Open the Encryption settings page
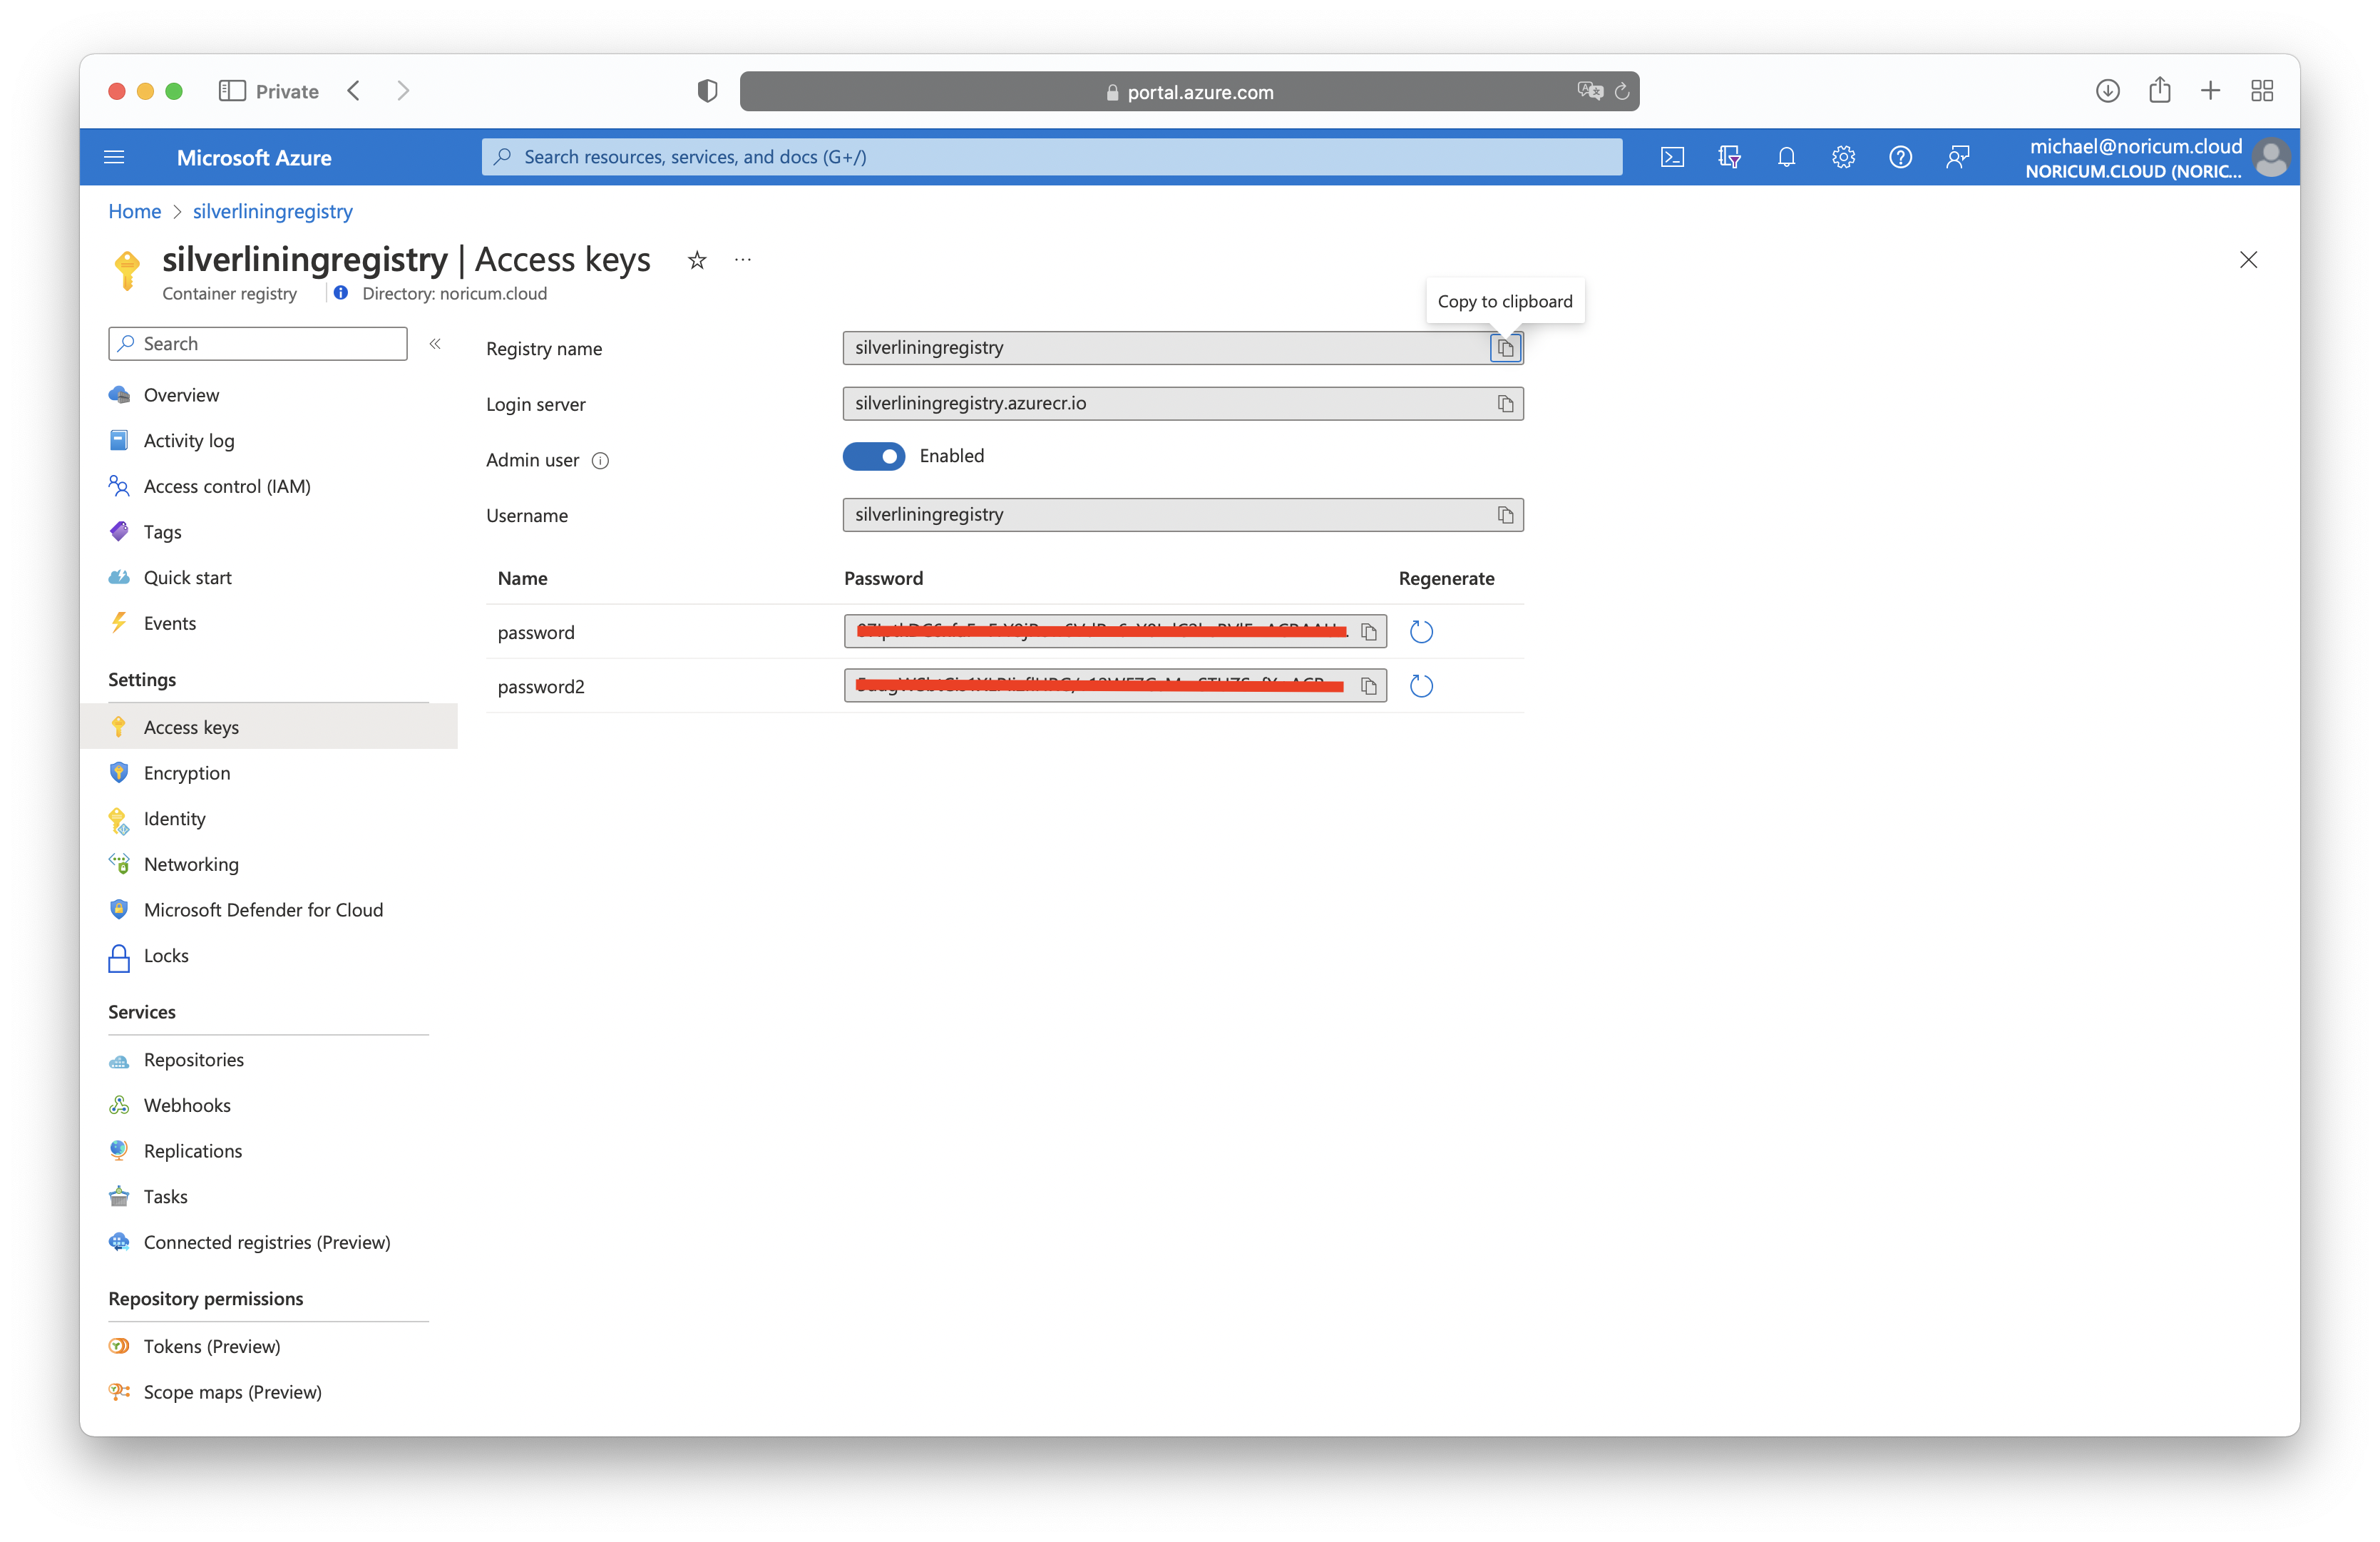This screenshot has width=2380, height=1542. click(x=187, y=773)
